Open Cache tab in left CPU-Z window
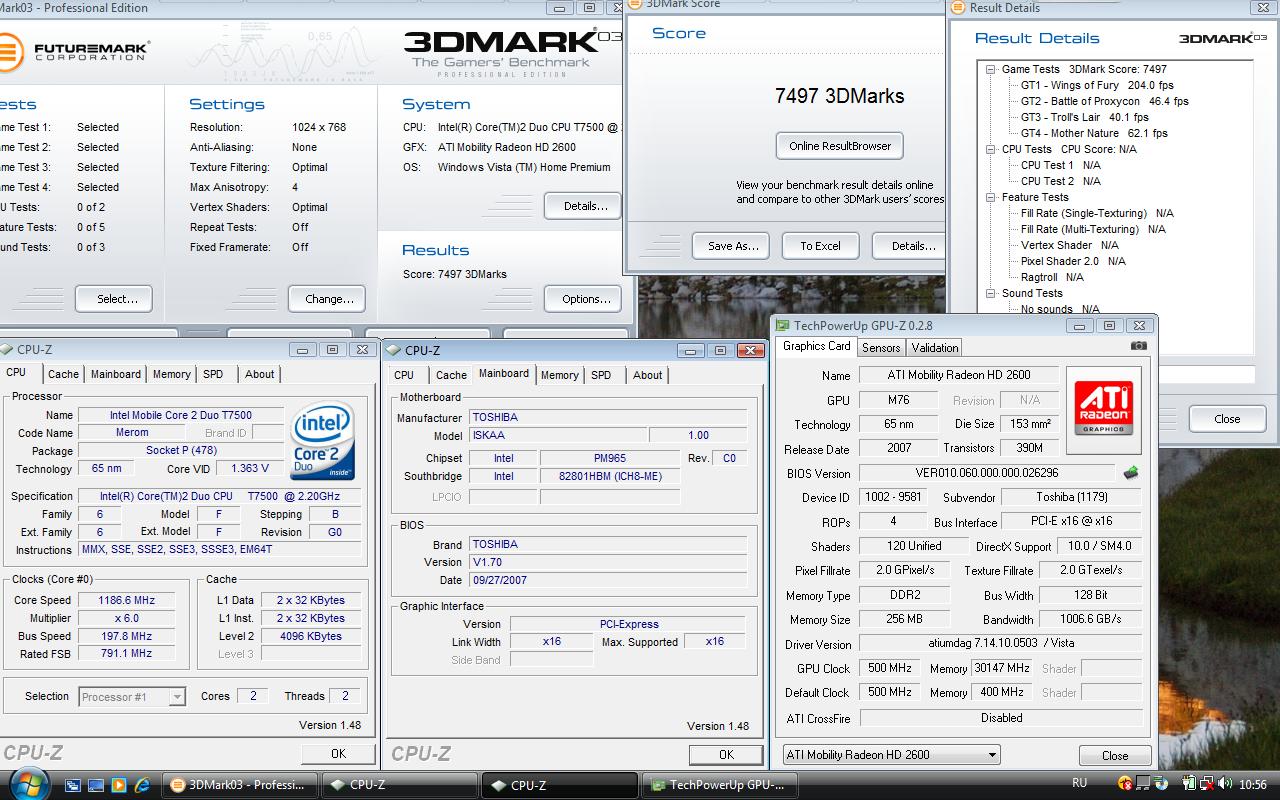The height and width of the screenshot is (800, 1280). [x=63, y=374]
